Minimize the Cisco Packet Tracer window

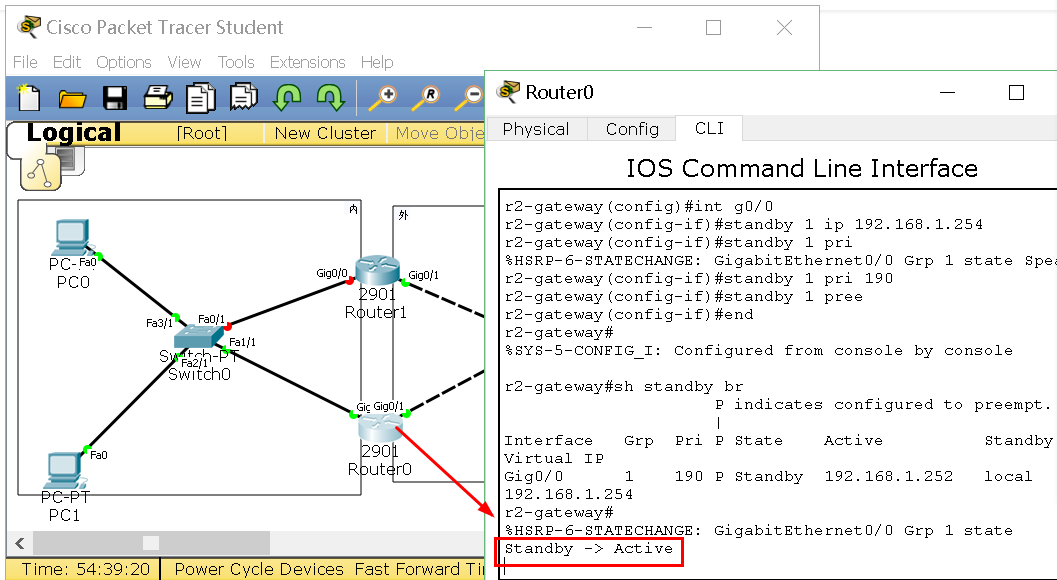pos(644,28)
